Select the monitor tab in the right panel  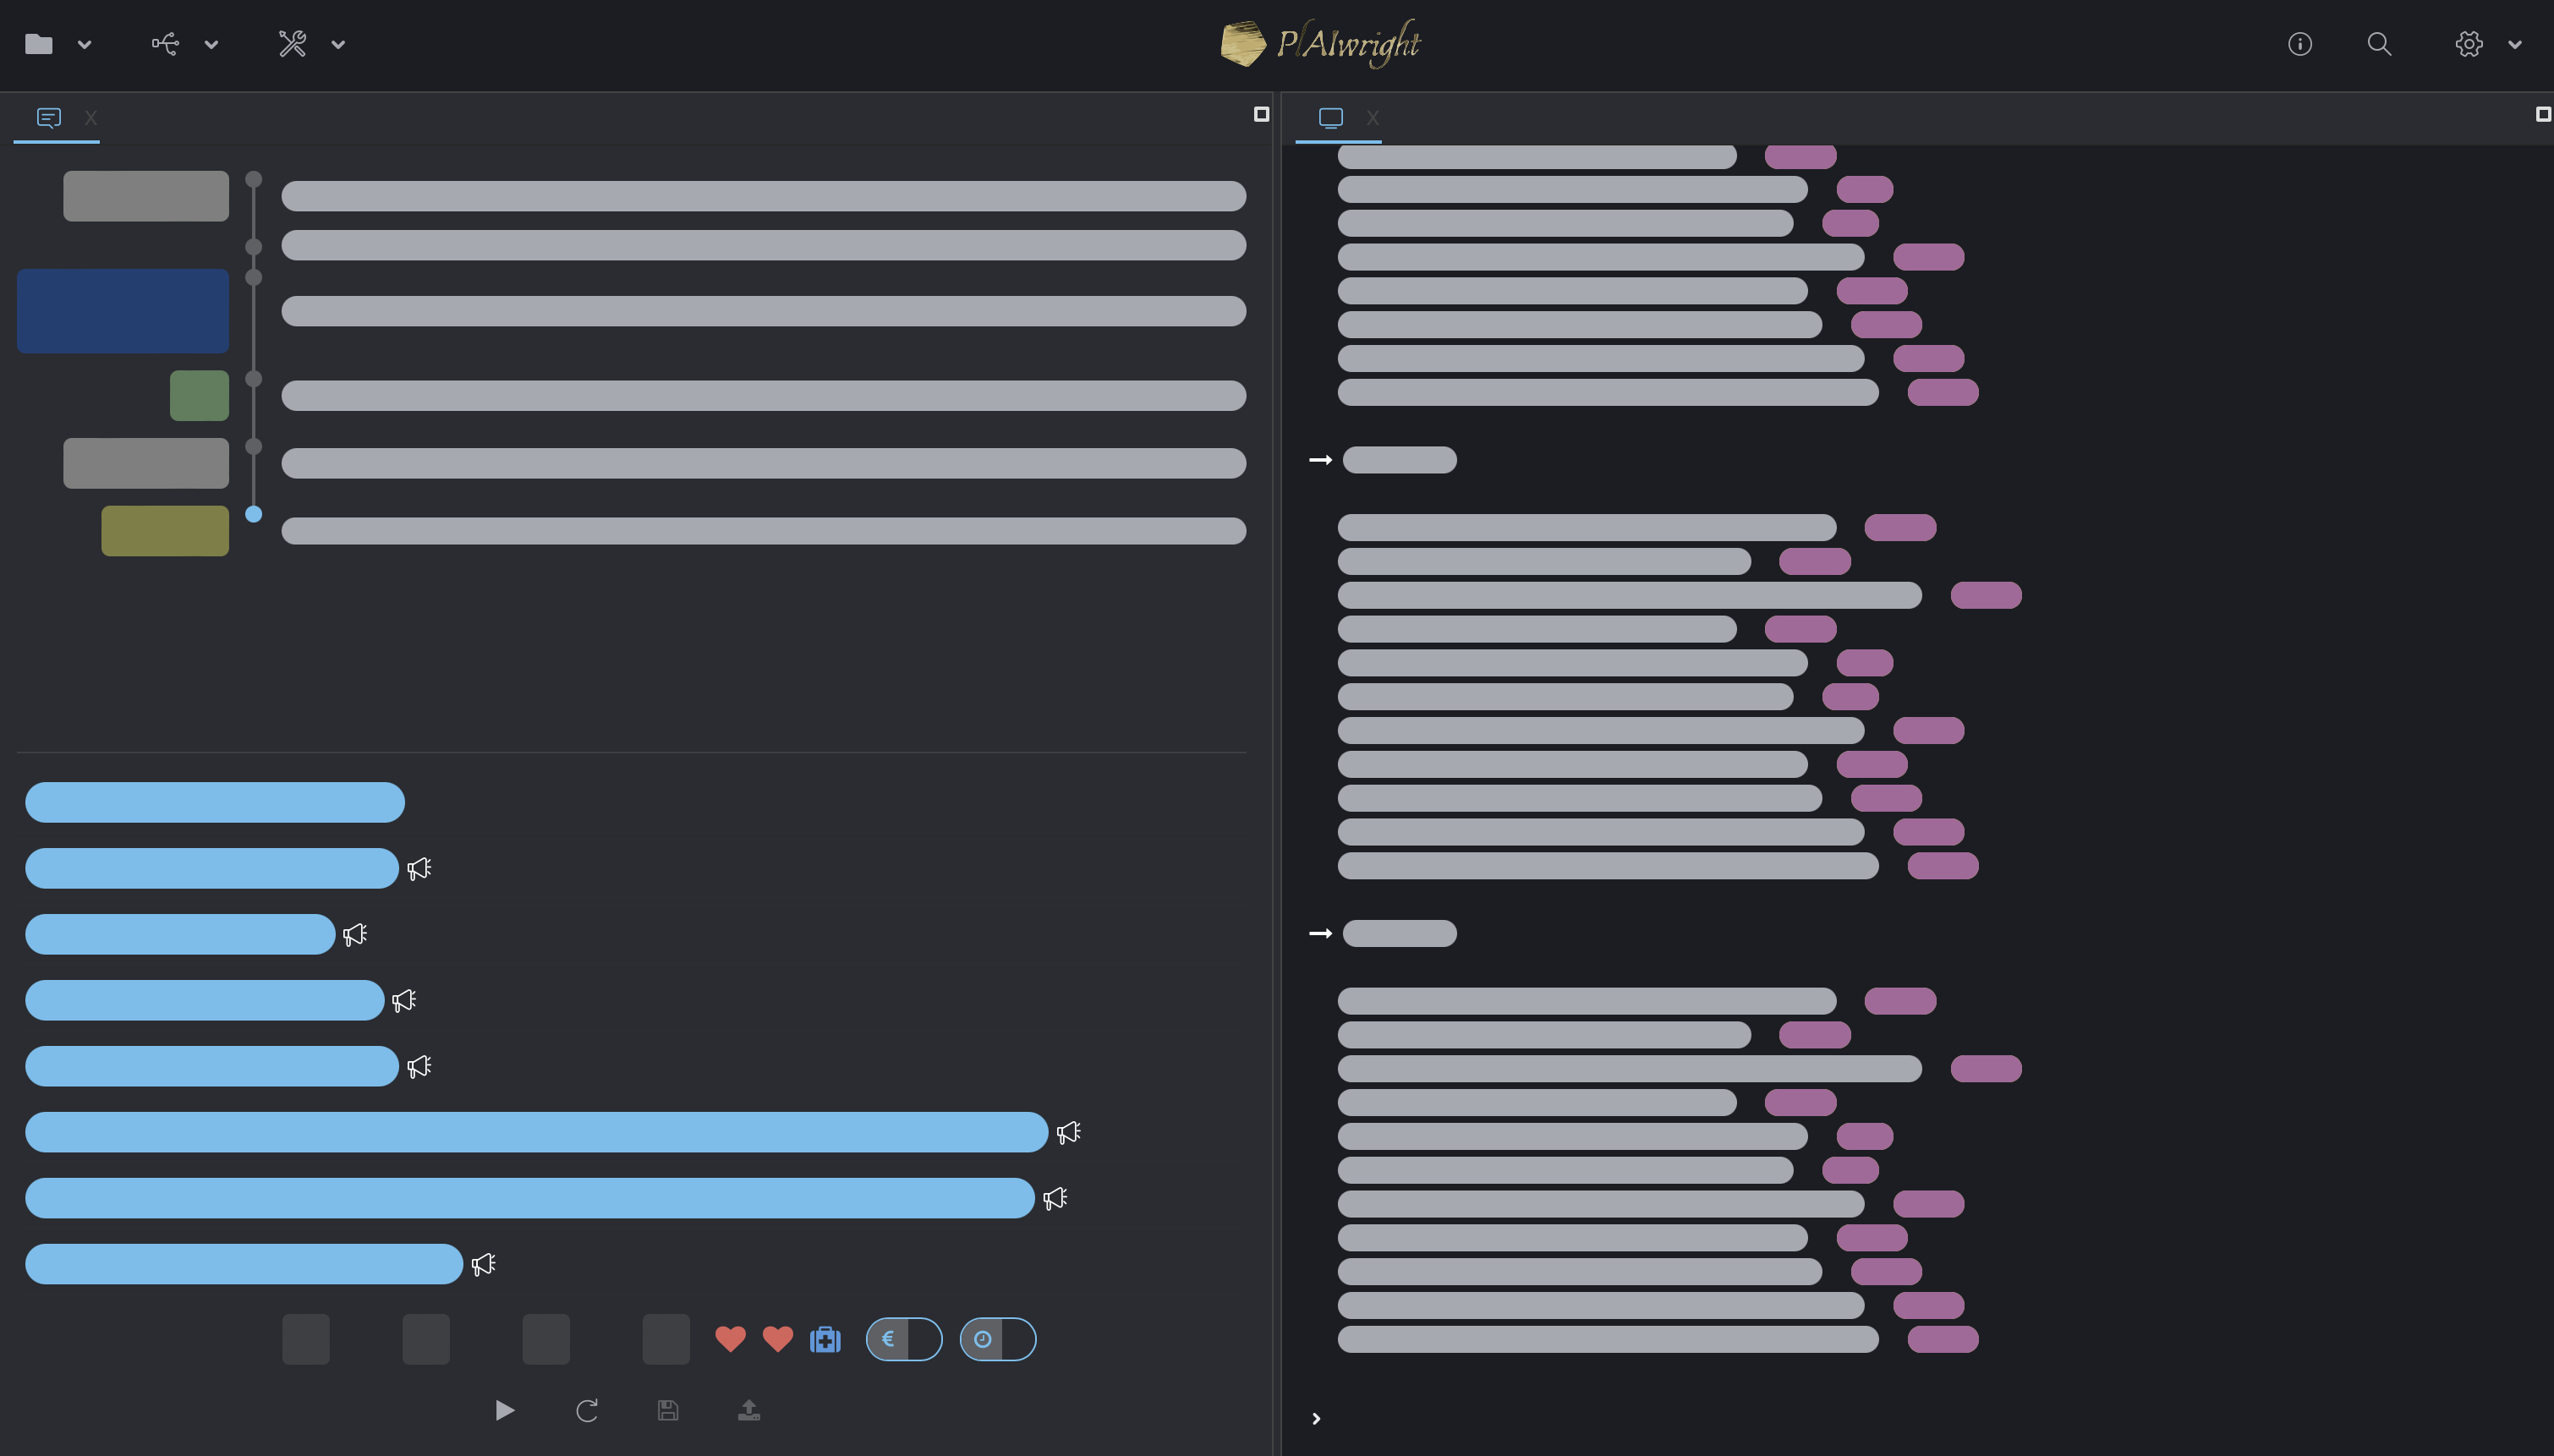click(1331, 118)
